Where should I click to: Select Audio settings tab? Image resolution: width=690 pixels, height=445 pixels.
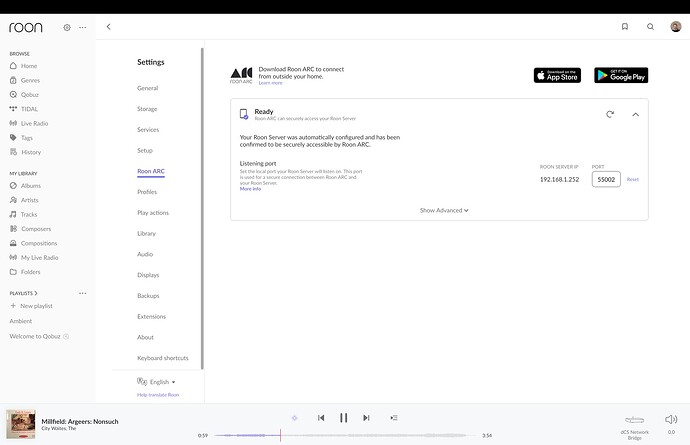(145, 254)
